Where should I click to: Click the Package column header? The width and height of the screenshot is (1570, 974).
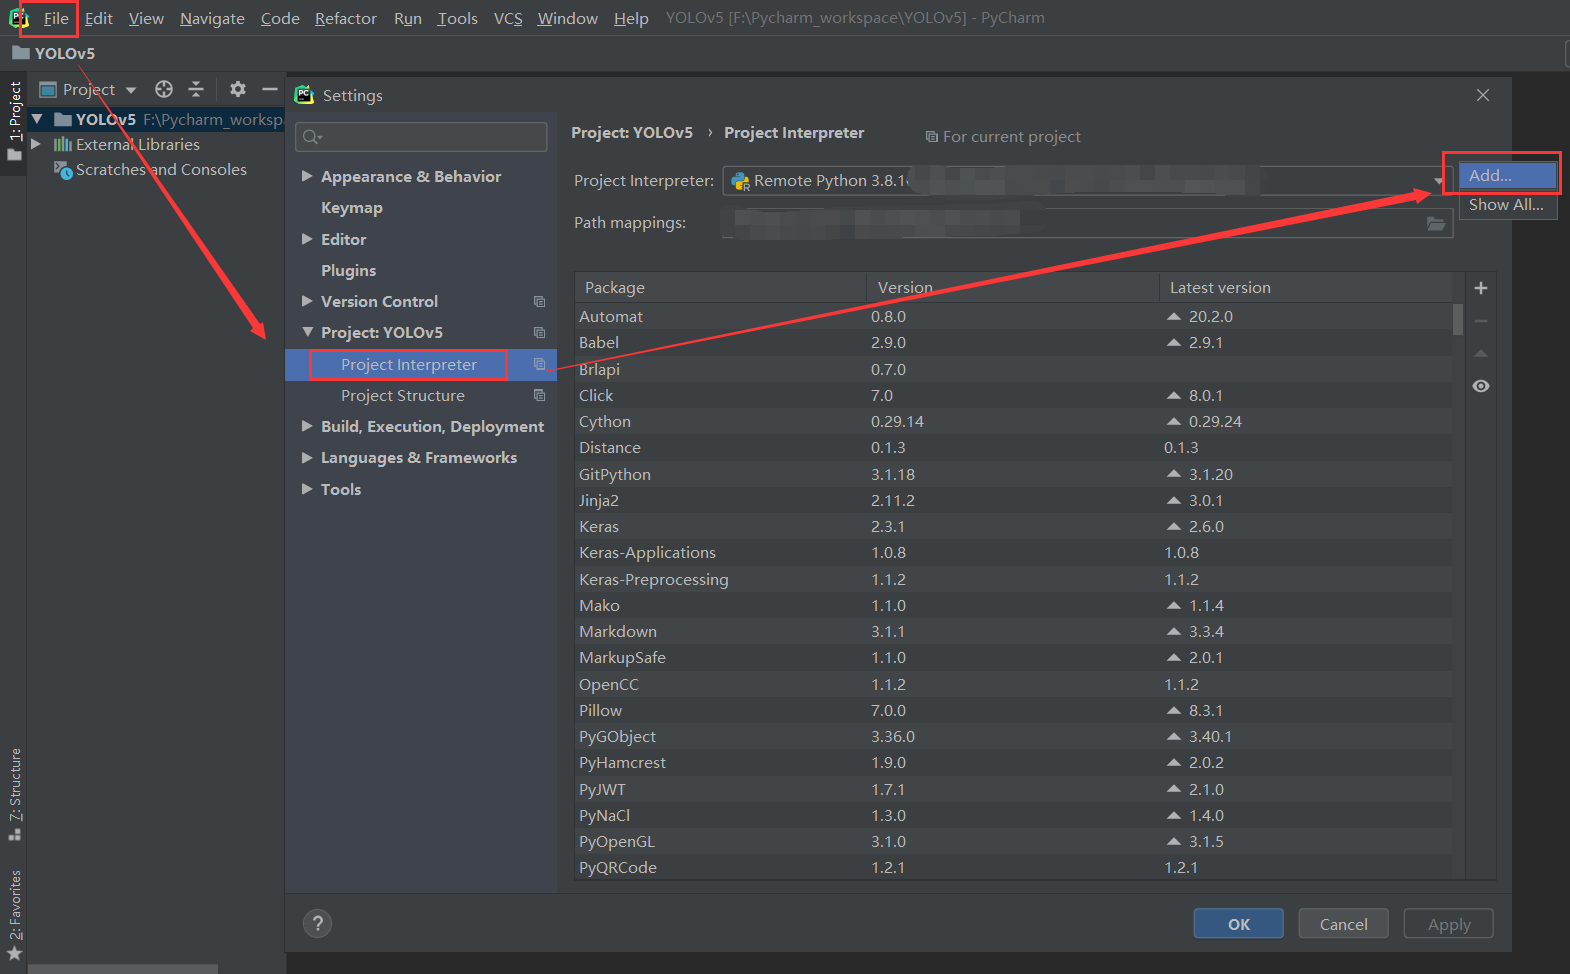click(720, 287)
